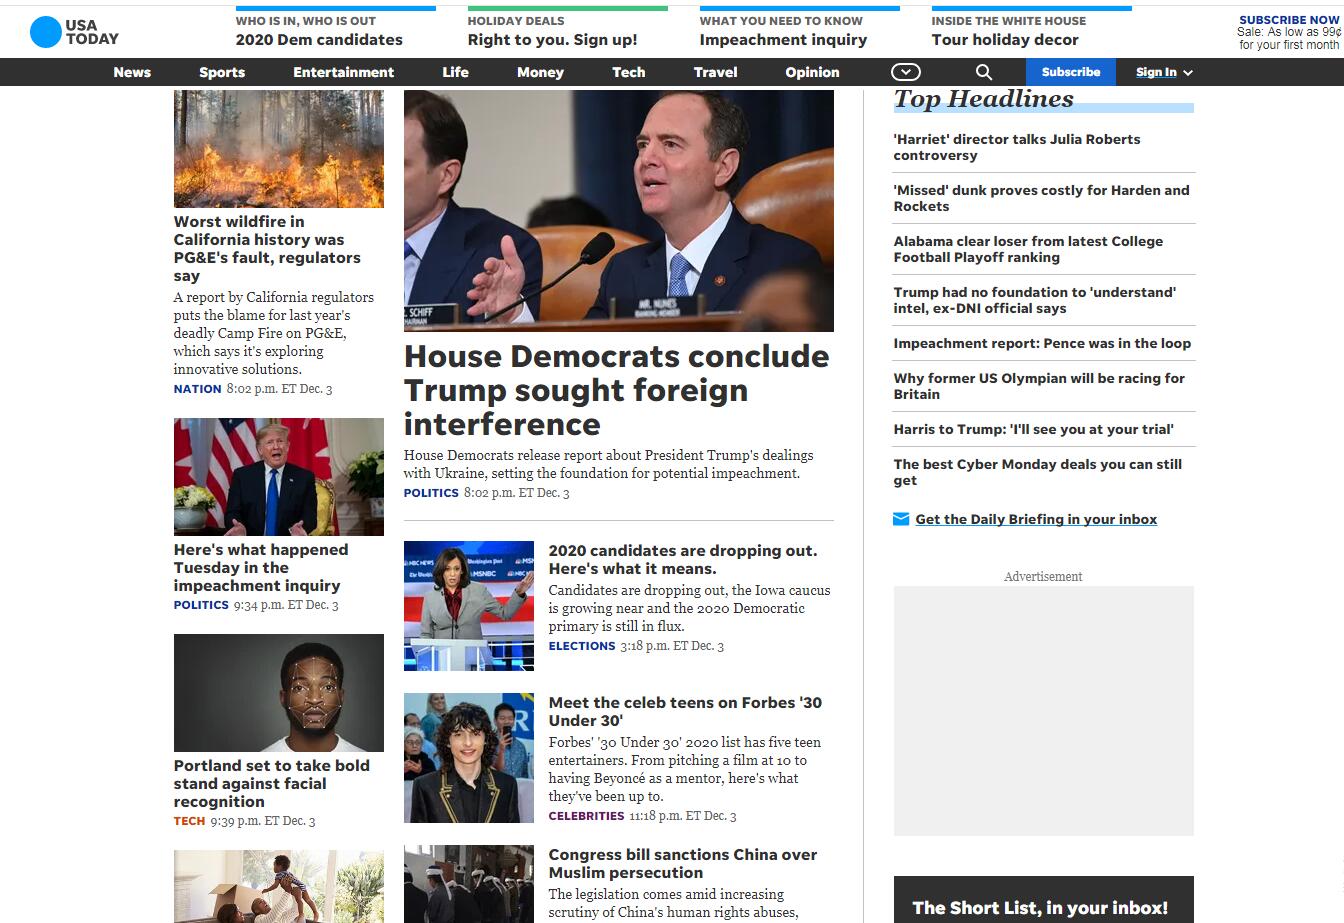Go to the Money section
The image size is (1344, 923).
point(540,72)
